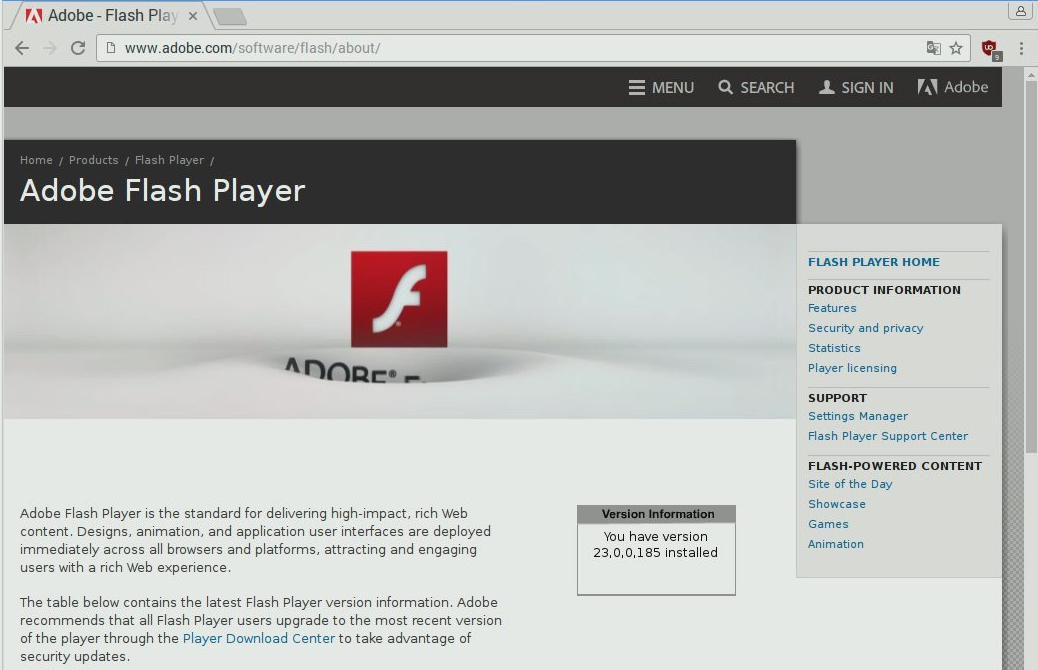This screenshot has height=670, width=1038.
Task: Open the Products breadcrumb link
Action: [93, 160]
